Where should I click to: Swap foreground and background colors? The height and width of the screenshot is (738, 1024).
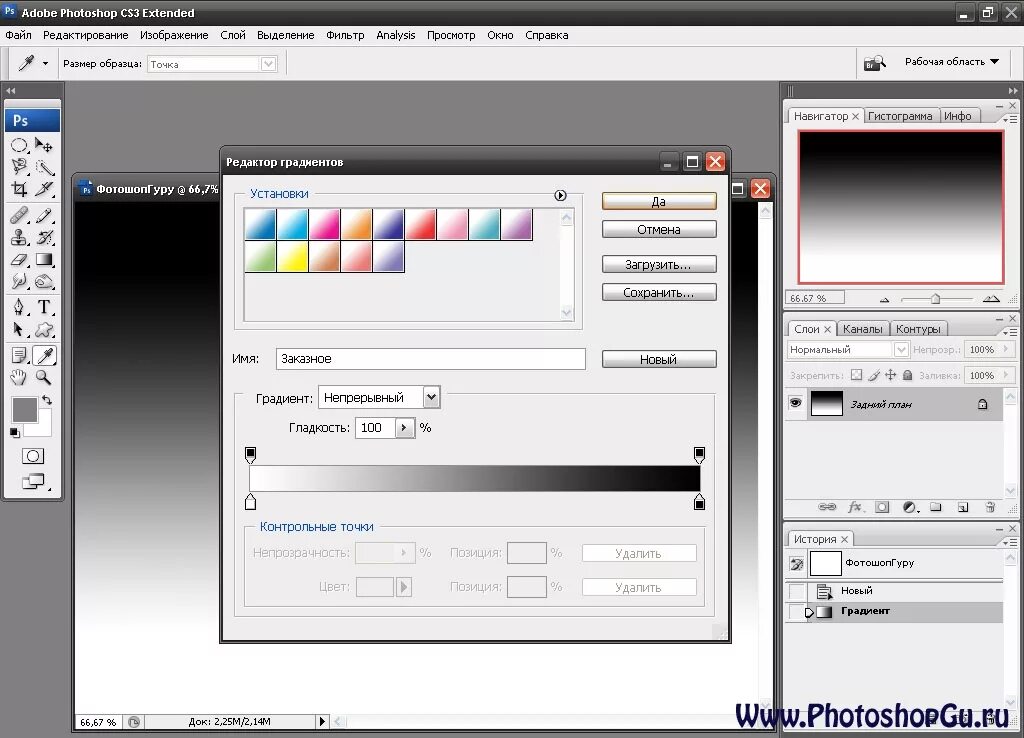[x=47, y=400]
